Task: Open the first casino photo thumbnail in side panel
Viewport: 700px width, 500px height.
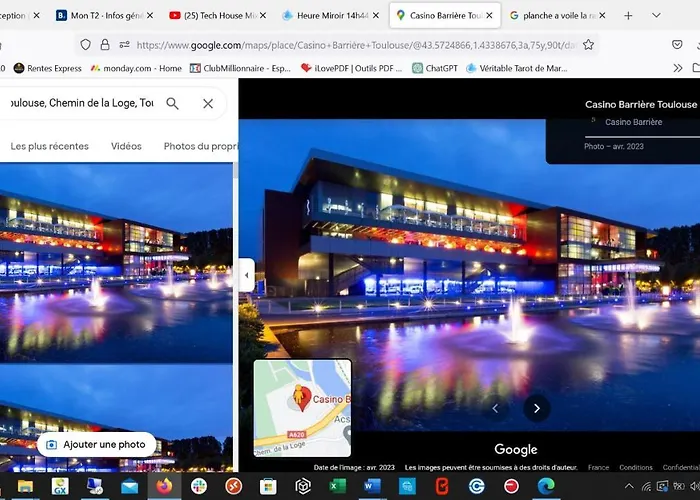Action: click(x=116, y=262)
